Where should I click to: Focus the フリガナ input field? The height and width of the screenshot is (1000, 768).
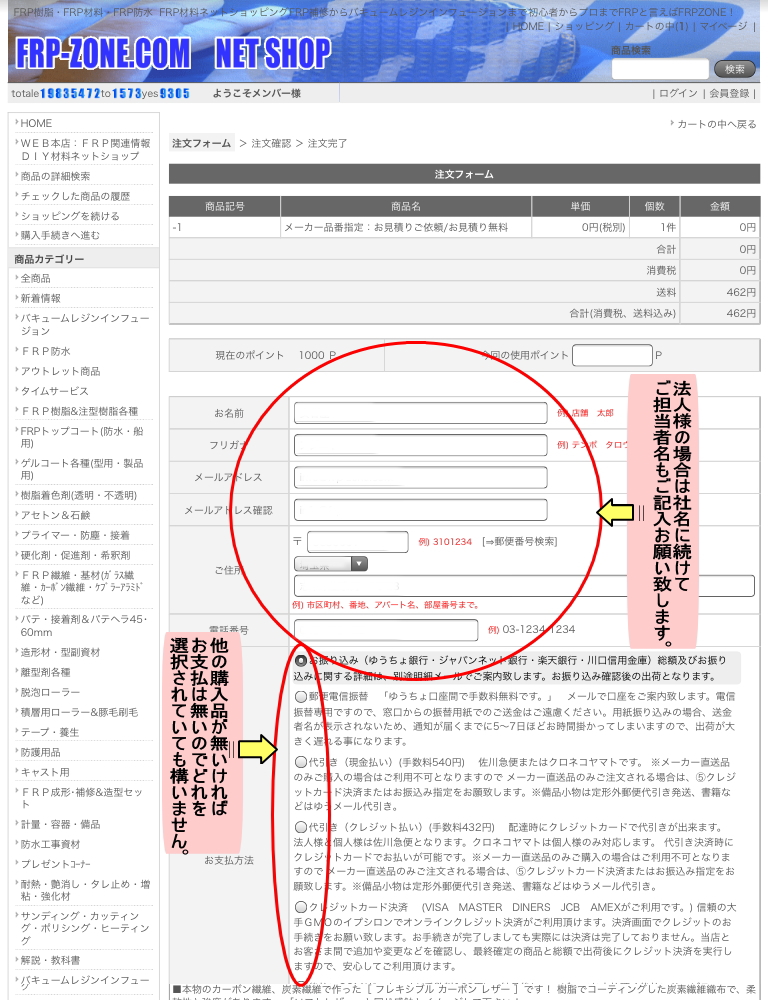pyautogui.click(x=420, y=445)
